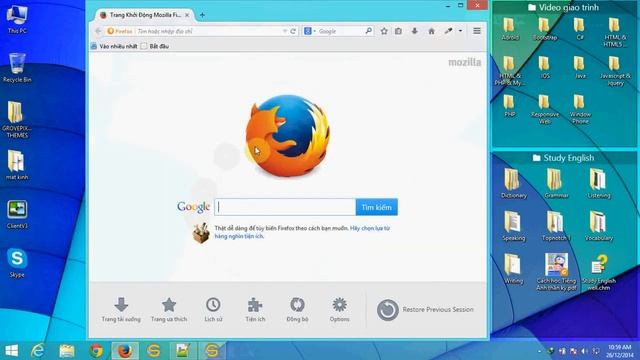
Task: Open the Window Phone folder
Action: [x=580, y=109]
